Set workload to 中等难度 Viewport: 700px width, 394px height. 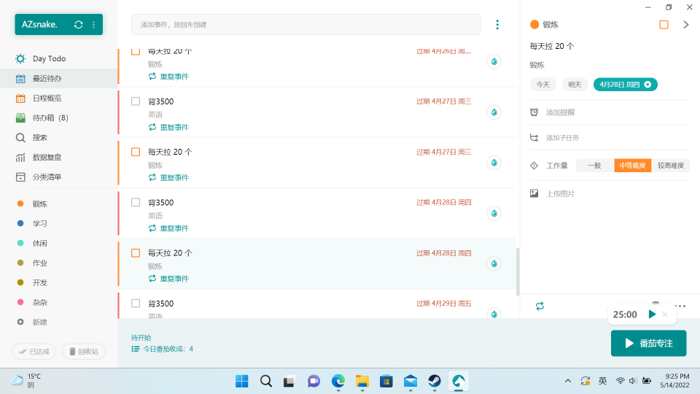(633, 166)
